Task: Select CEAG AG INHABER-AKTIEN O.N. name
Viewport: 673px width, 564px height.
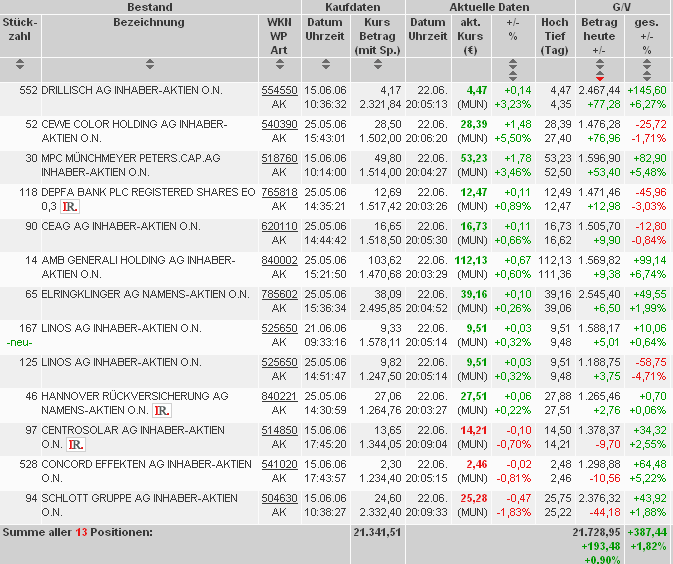Action: 121,226
